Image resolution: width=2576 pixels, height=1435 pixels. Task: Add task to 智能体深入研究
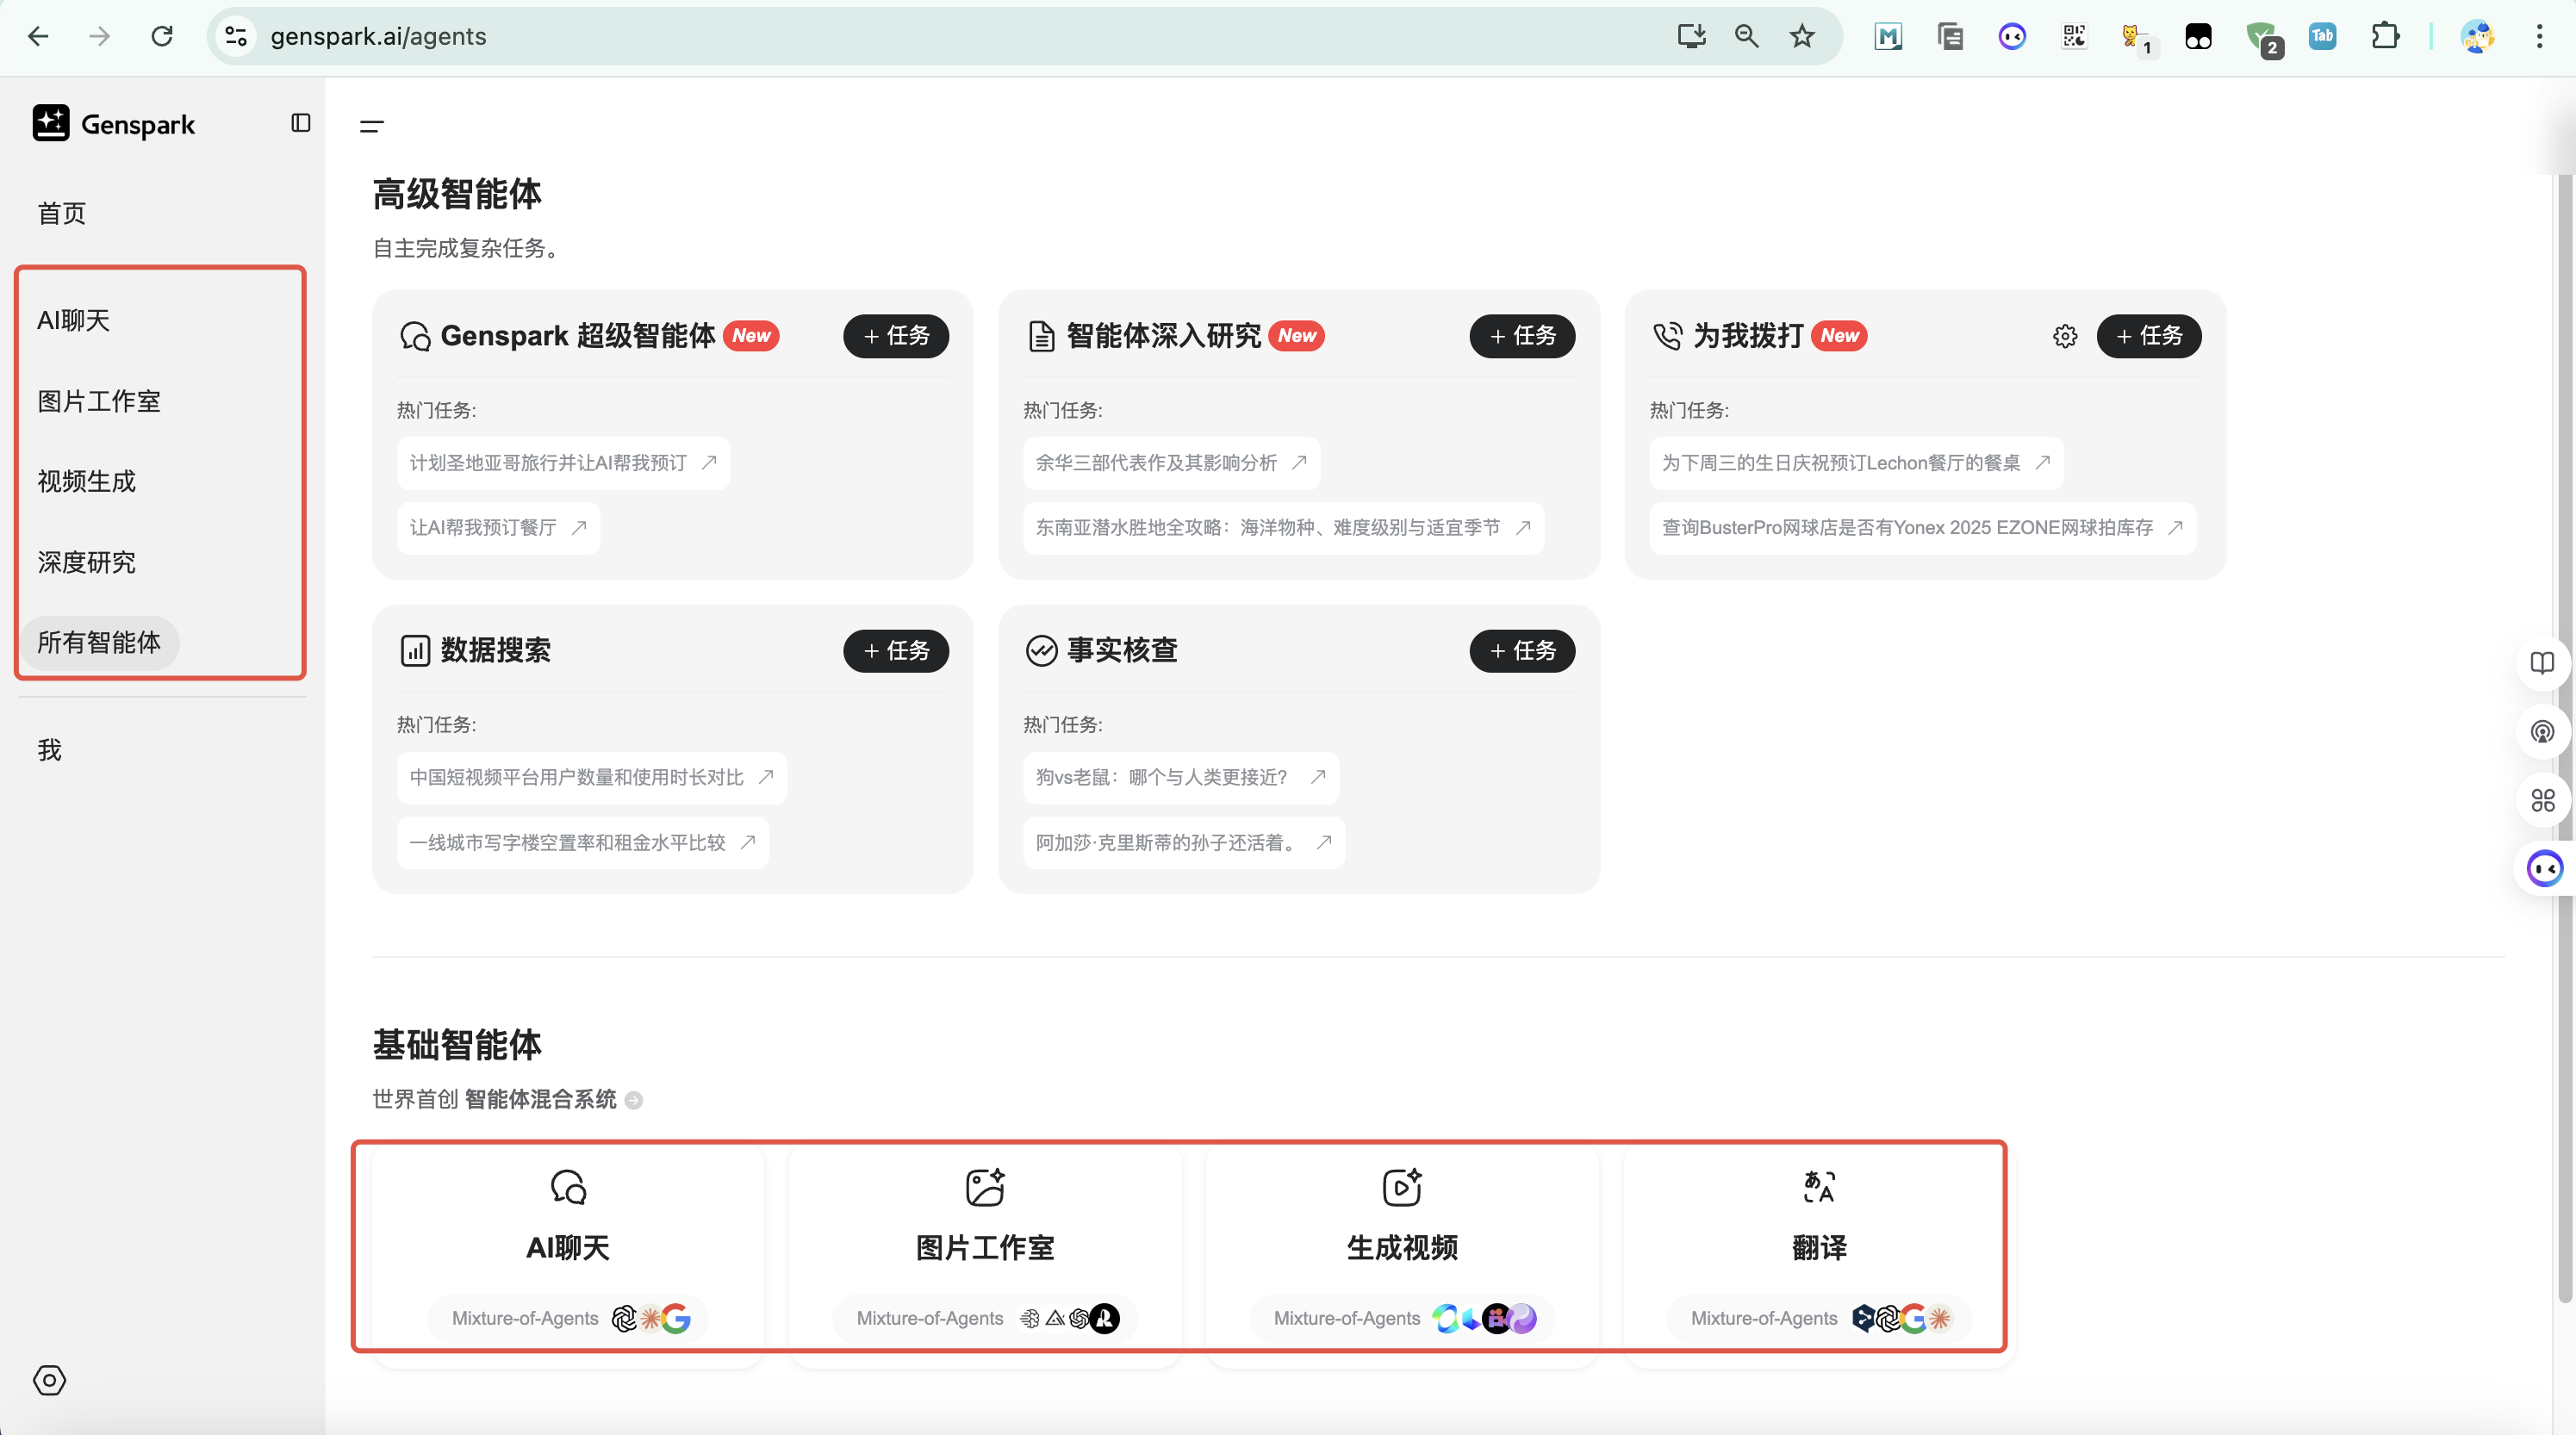tap(1522, 336)
